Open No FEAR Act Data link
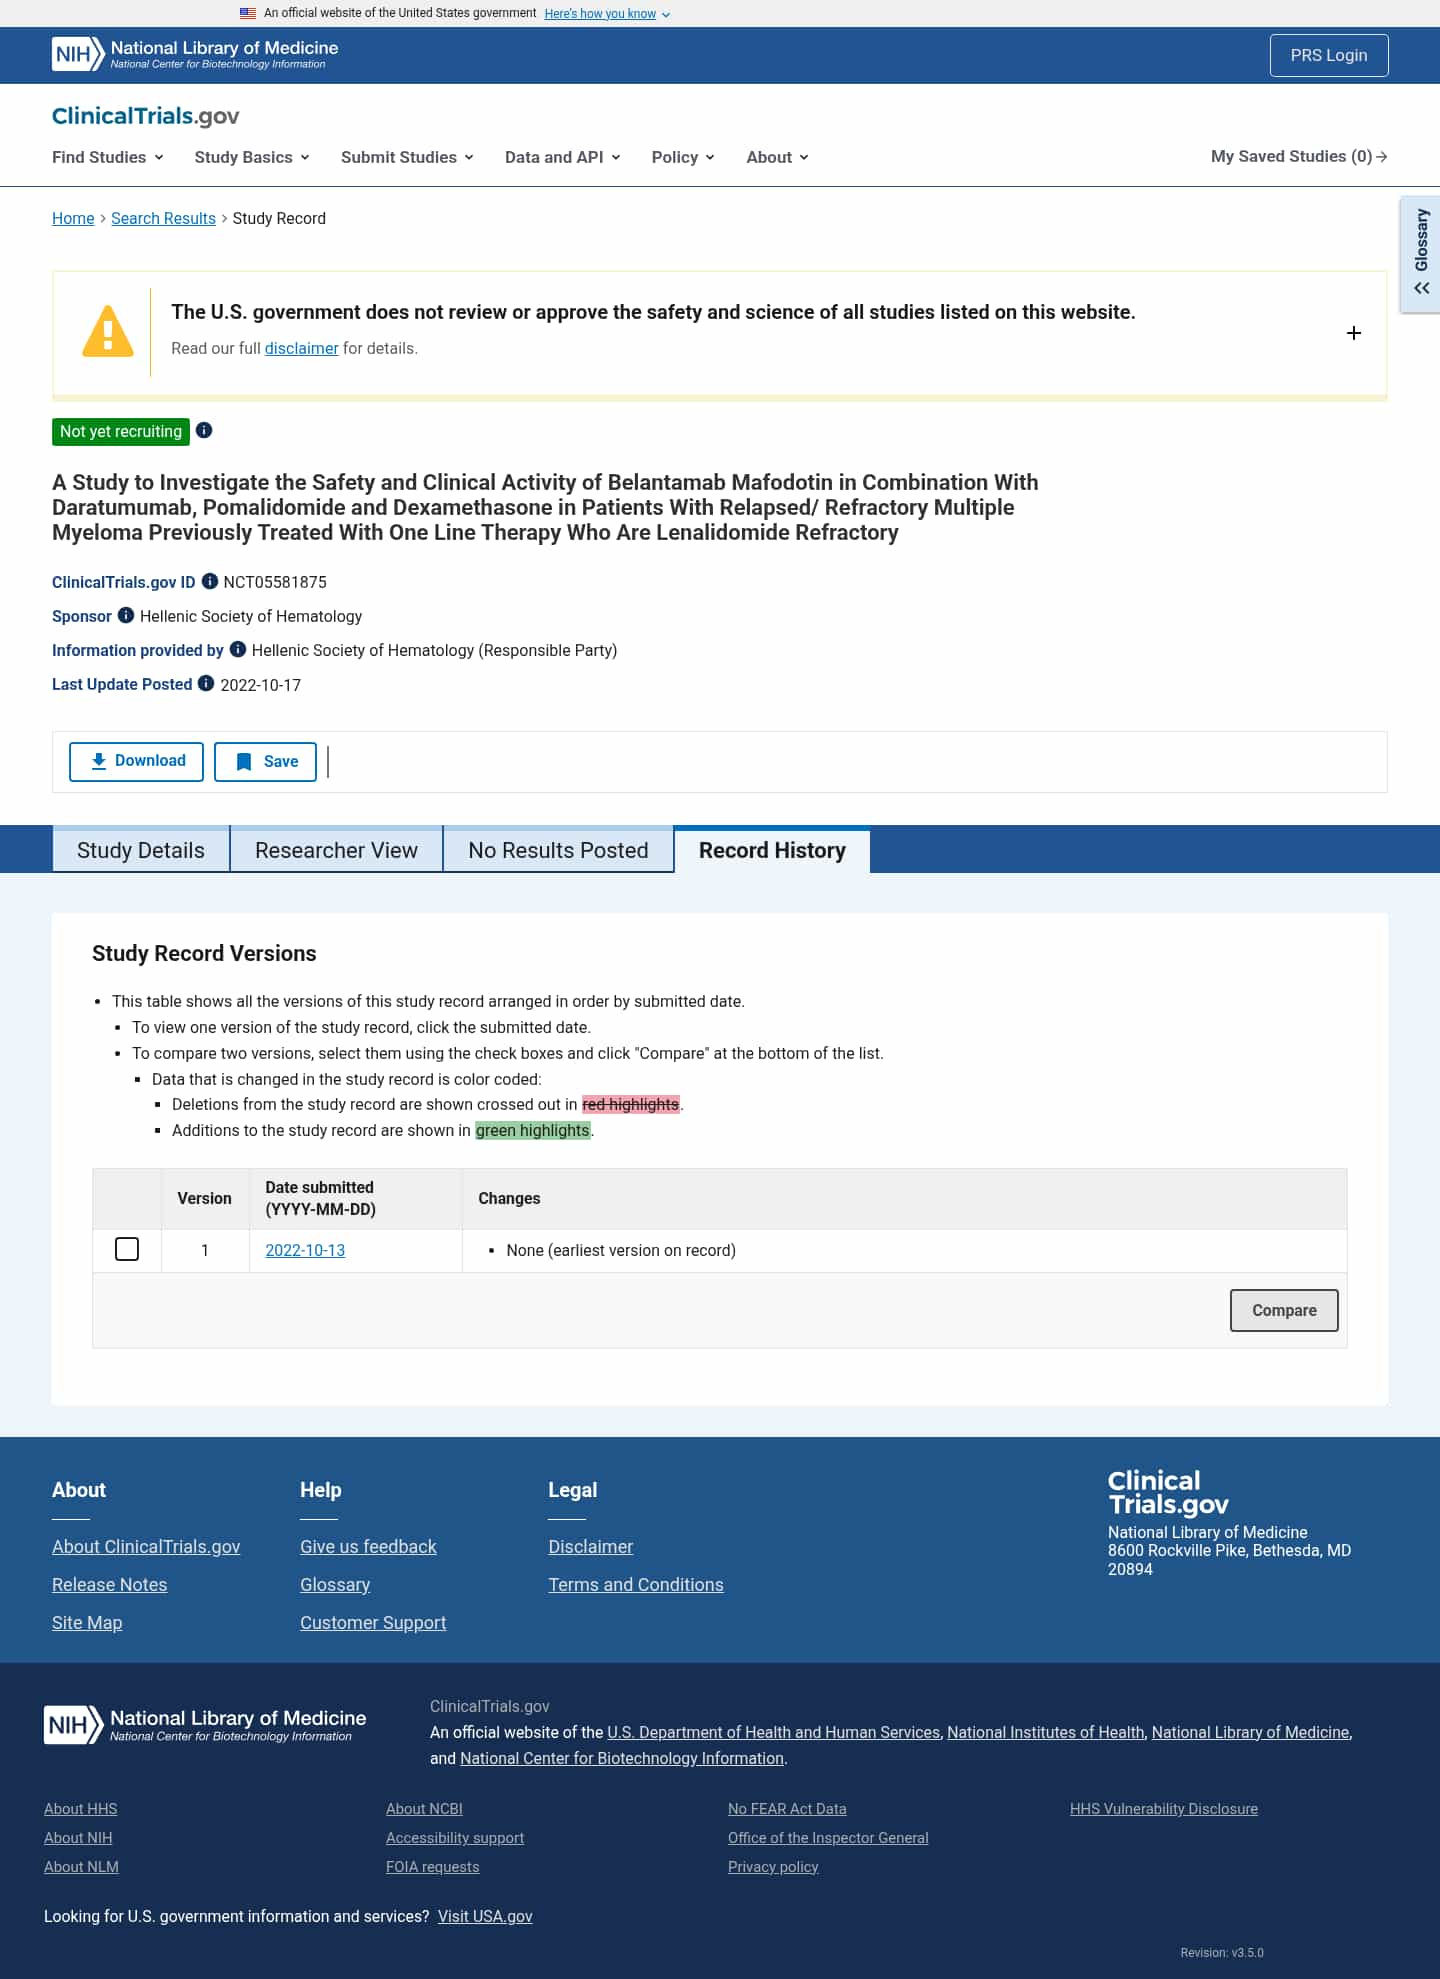The width and height of the screenshot is (1440, 1979). tap(787, 1808)
